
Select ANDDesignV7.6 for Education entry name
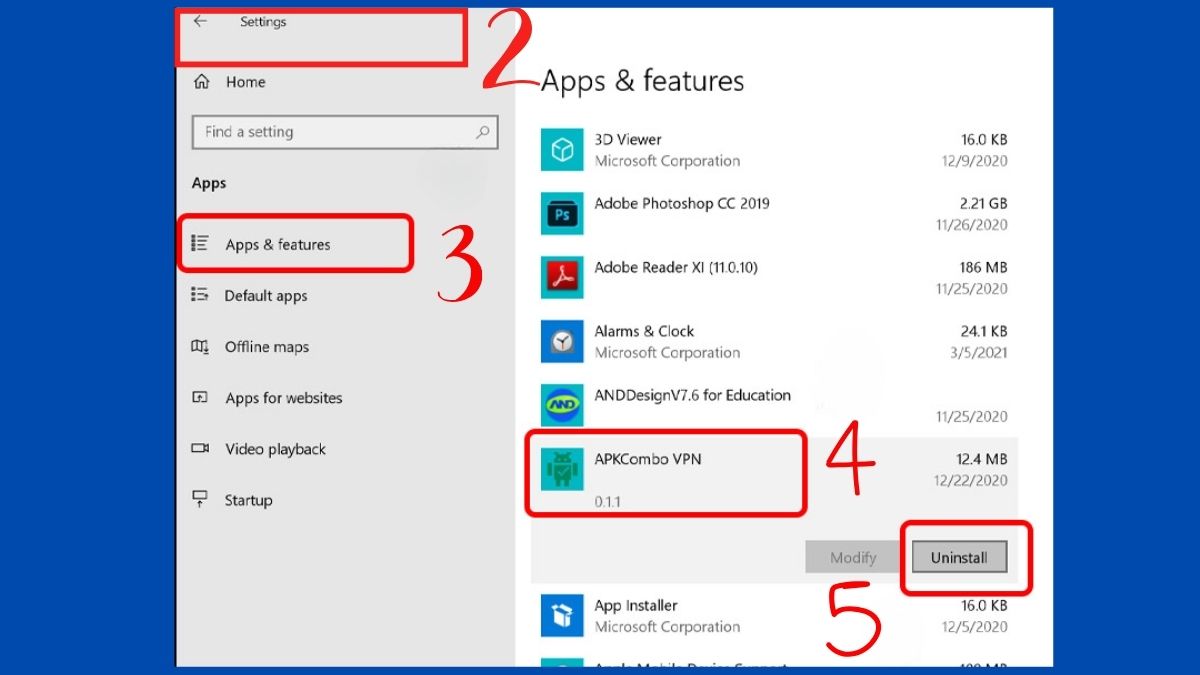tap(693, 395)
